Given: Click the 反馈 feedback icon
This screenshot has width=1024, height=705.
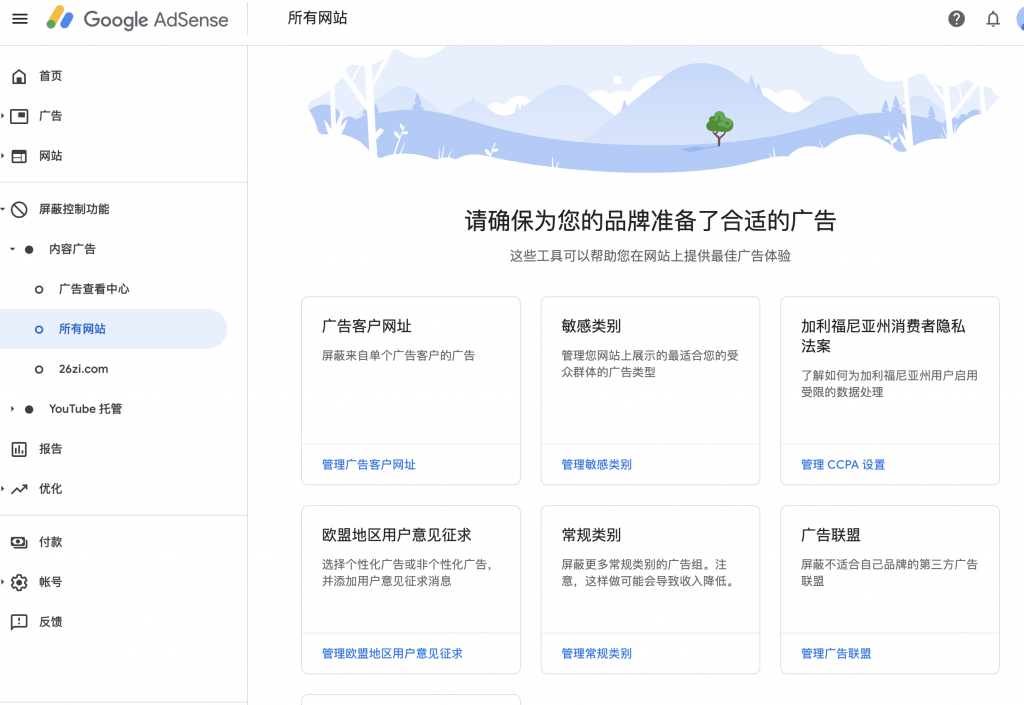Looking at the screenshot, I should [x=19, y=622].
